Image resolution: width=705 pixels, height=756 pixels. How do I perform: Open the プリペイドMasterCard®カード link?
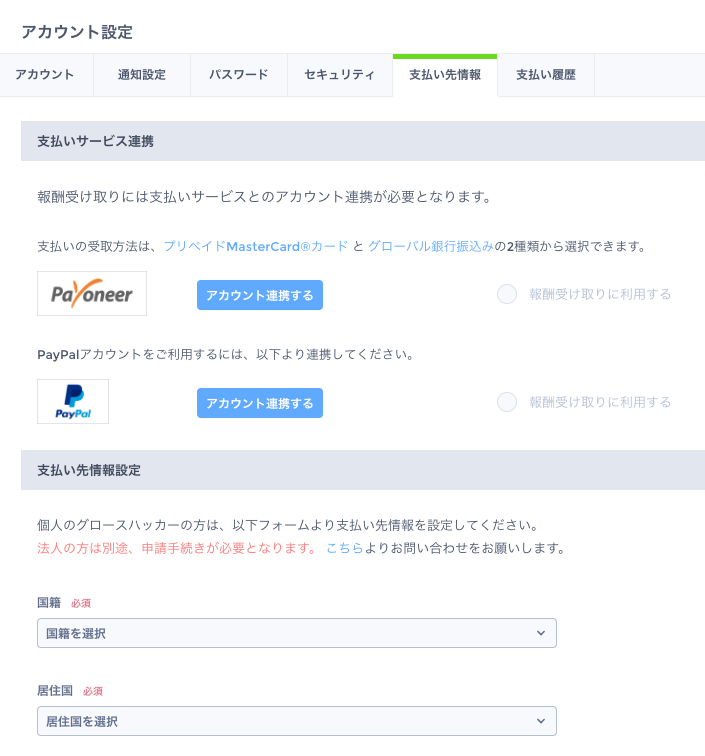256,247
